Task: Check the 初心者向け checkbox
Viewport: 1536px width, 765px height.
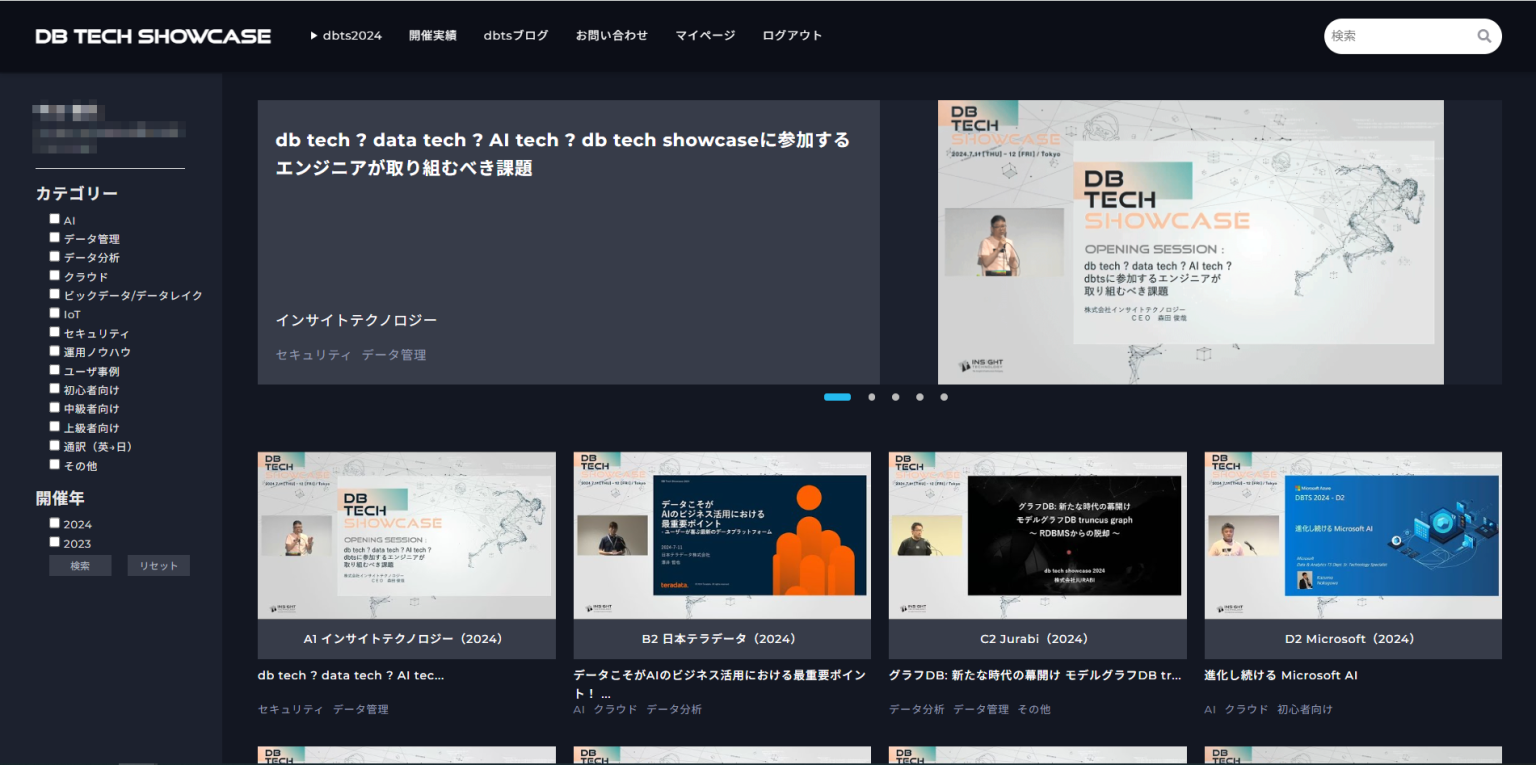Action: tap(55, 389)
